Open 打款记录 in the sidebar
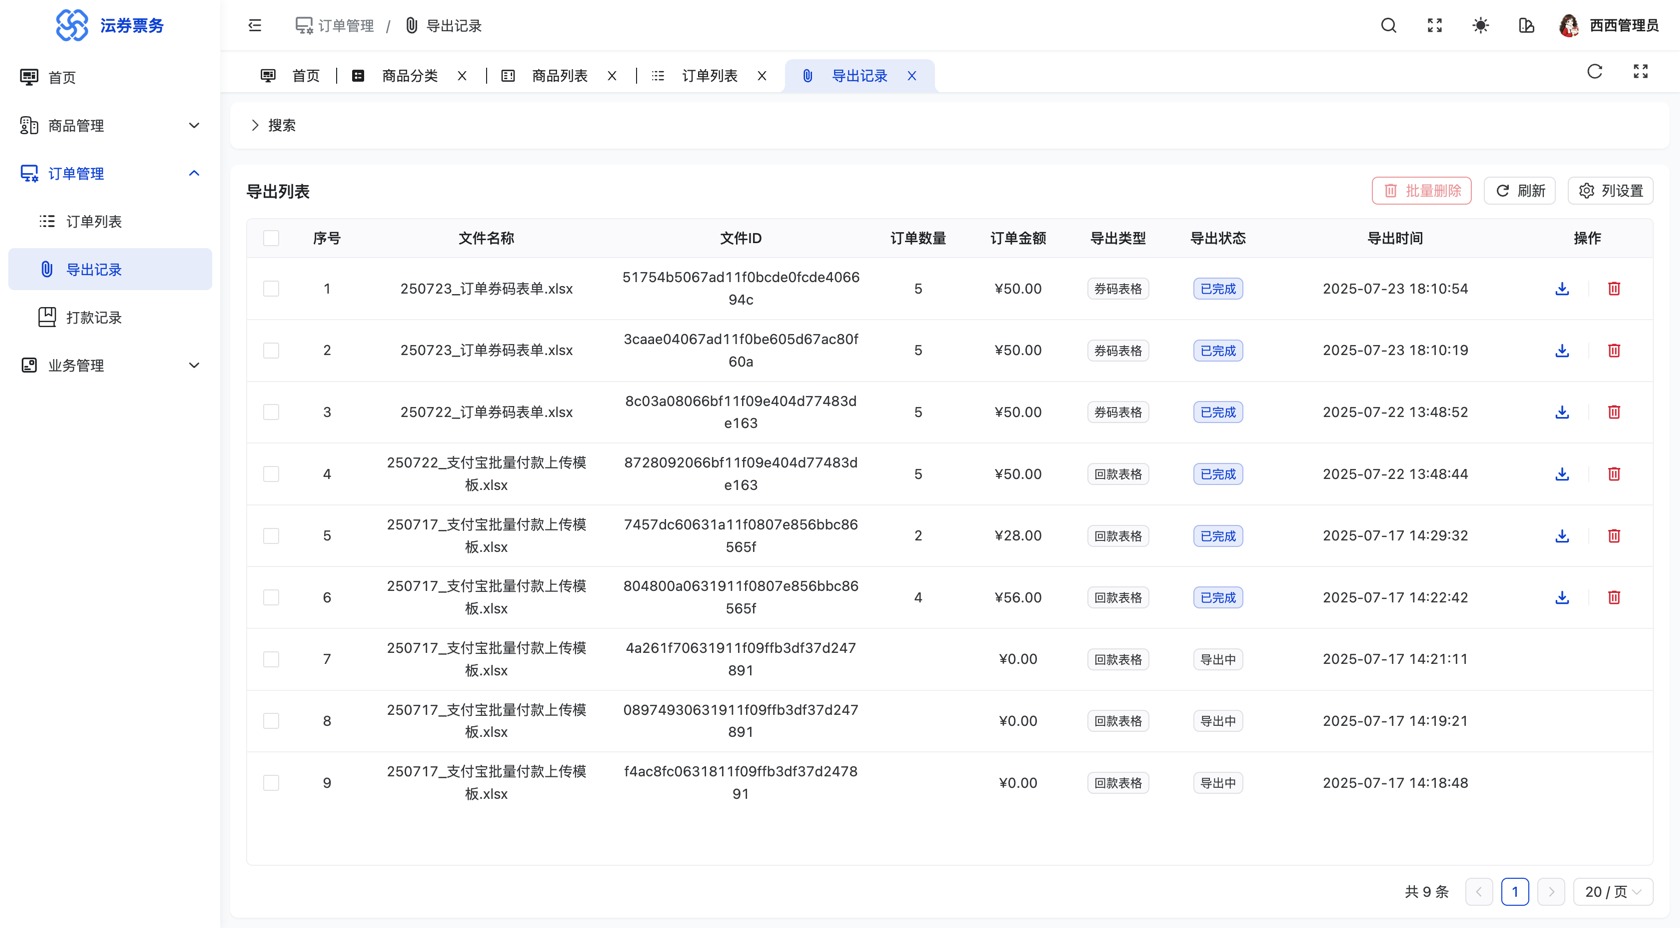Image resolution: width=1680 pixels, height=928 pixels. 94,318
